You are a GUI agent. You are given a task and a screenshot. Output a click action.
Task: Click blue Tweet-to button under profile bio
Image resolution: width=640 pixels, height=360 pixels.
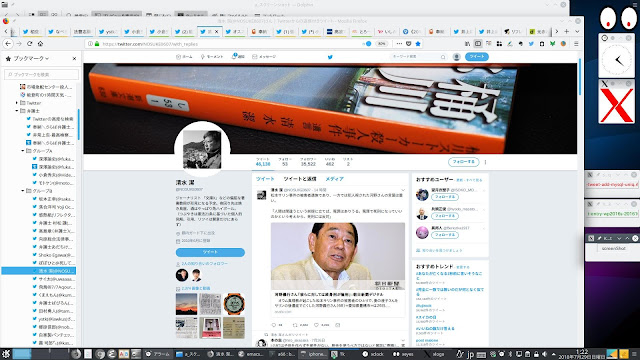[210, 252]
